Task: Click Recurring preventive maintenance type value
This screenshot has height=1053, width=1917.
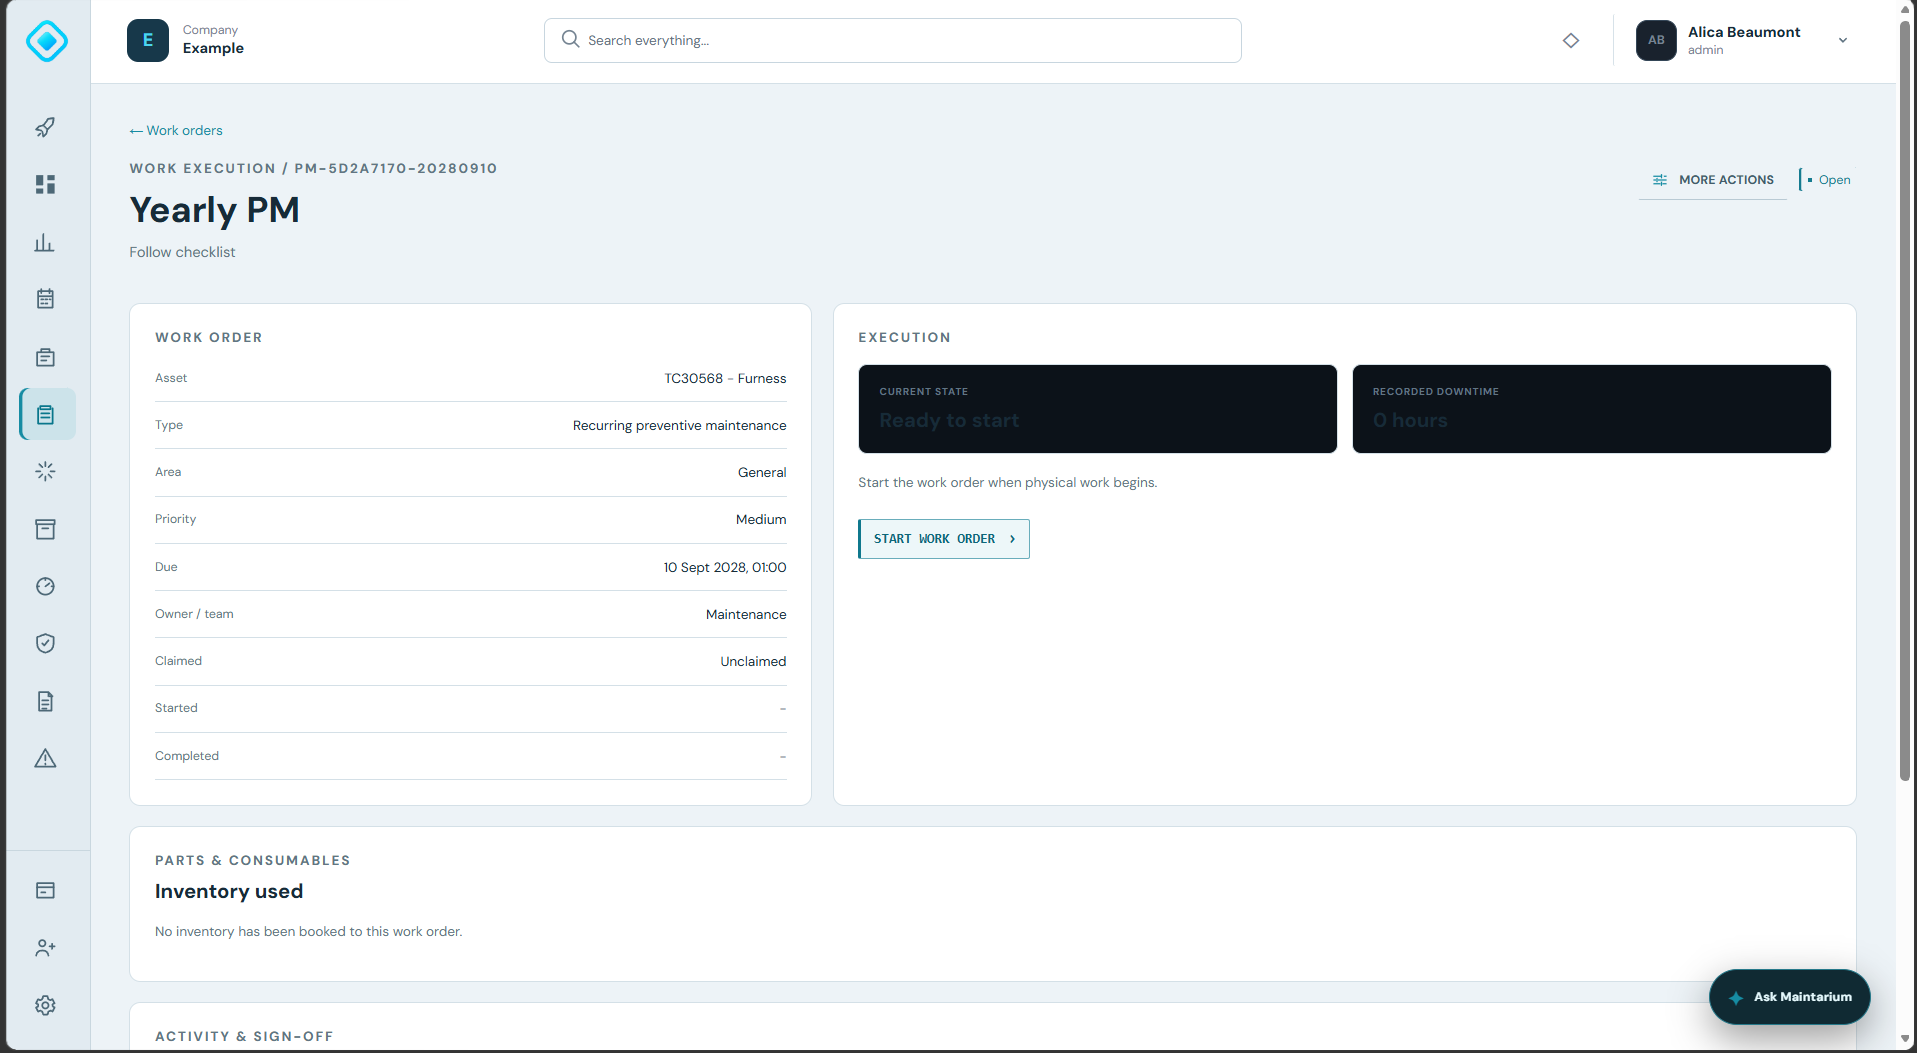Action: coord(679,425)
